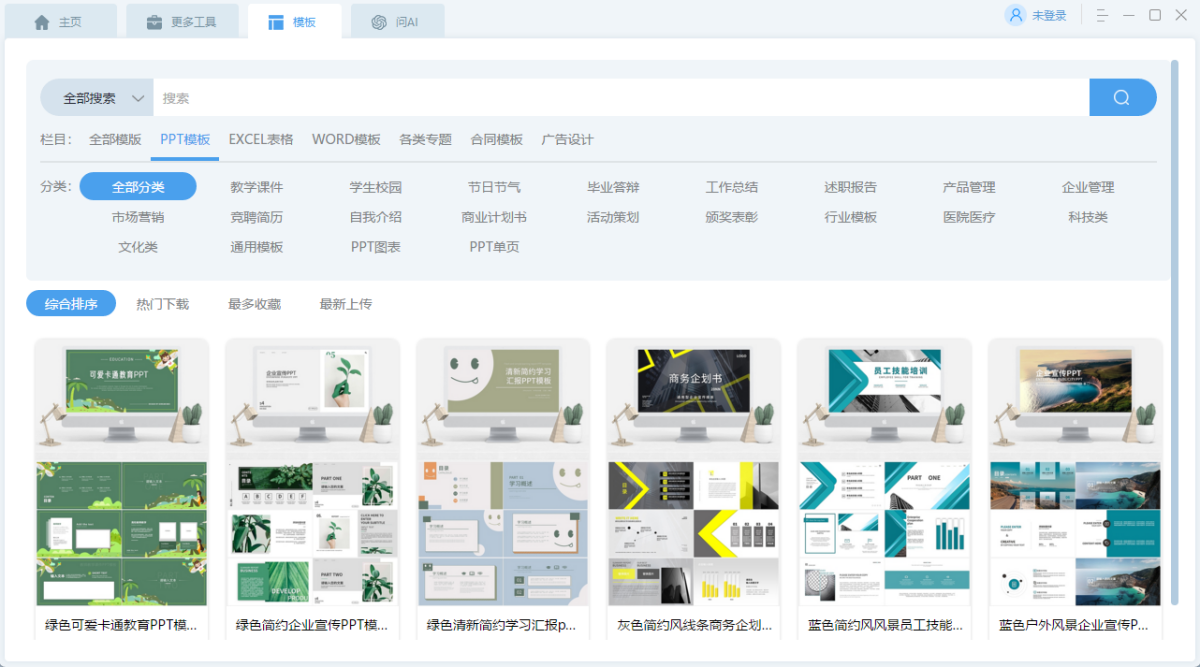Click the user avatar icon
Image resolution: width=1200 pixels, height=667 pixels.
1016,15
